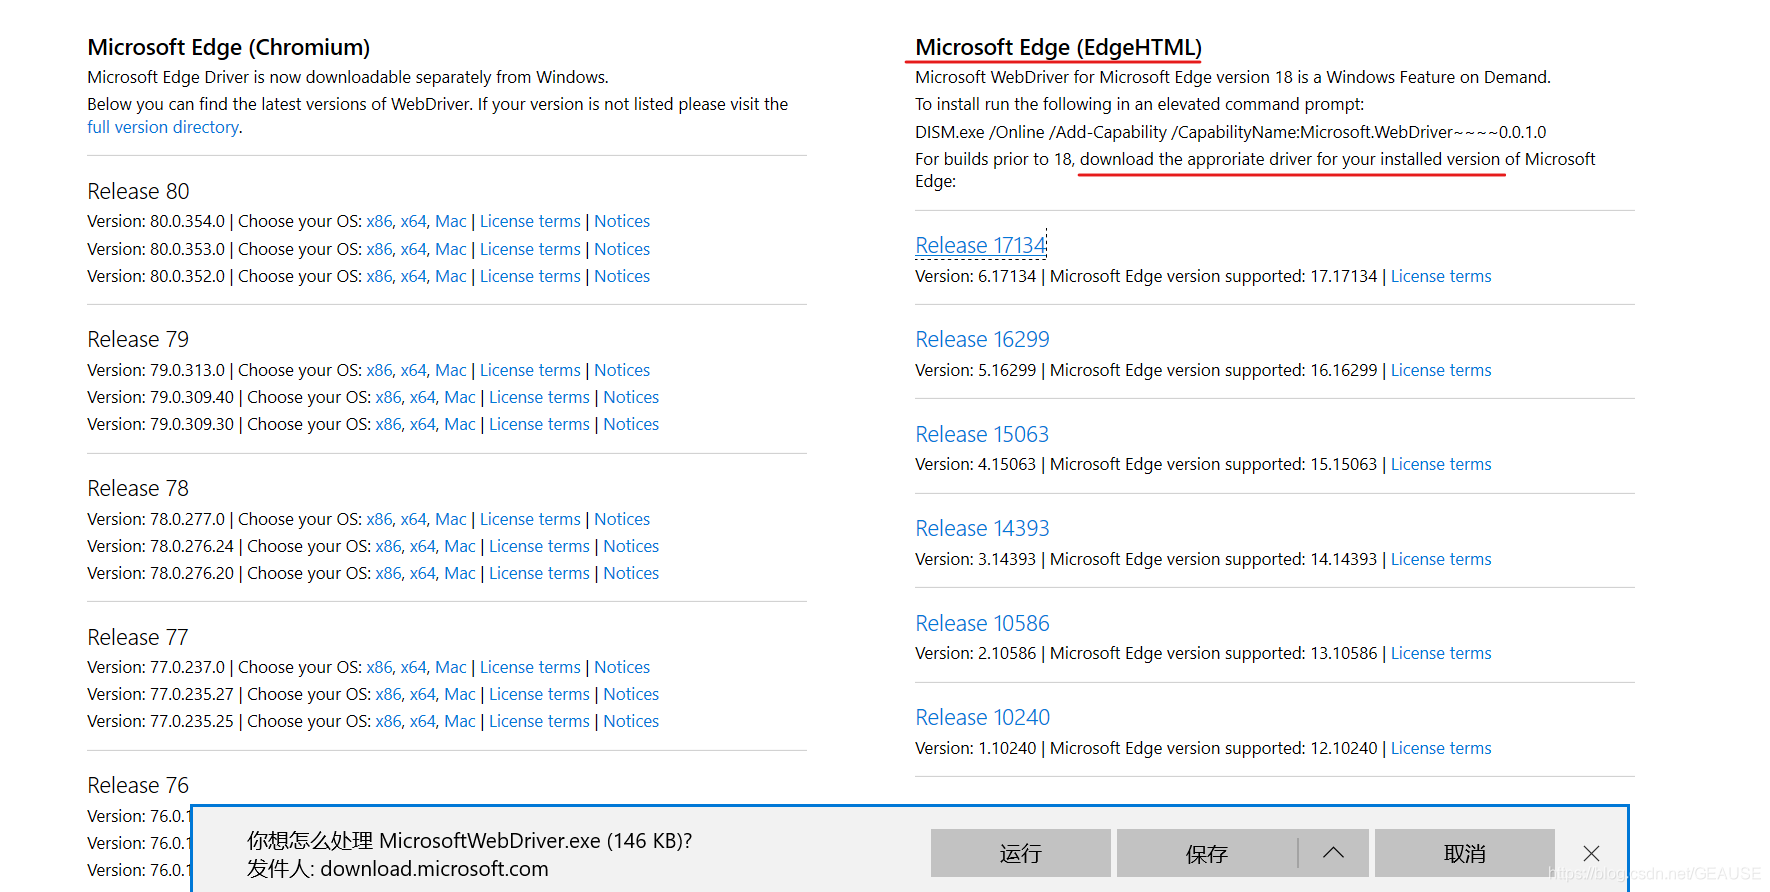Open License terms for version 79.0.309.30
The image size is (1770, 892).
coord(539,424)
